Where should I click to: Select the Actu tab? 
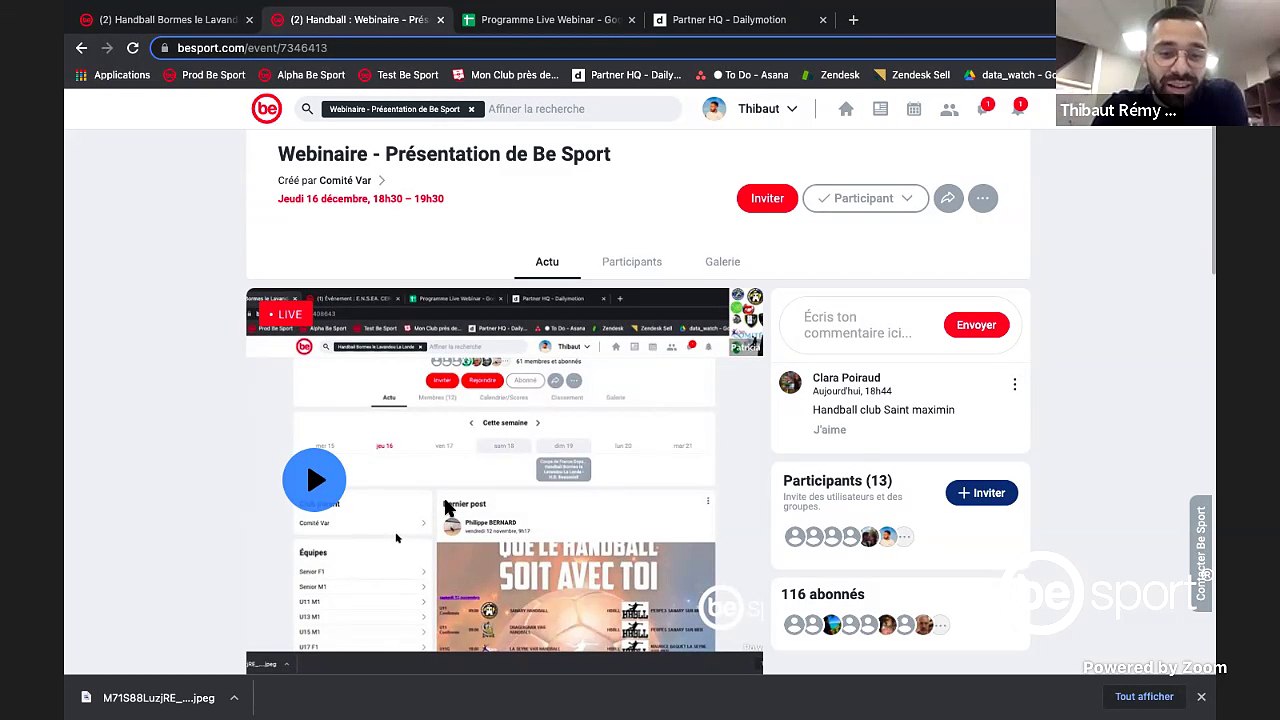click(547, 262)
